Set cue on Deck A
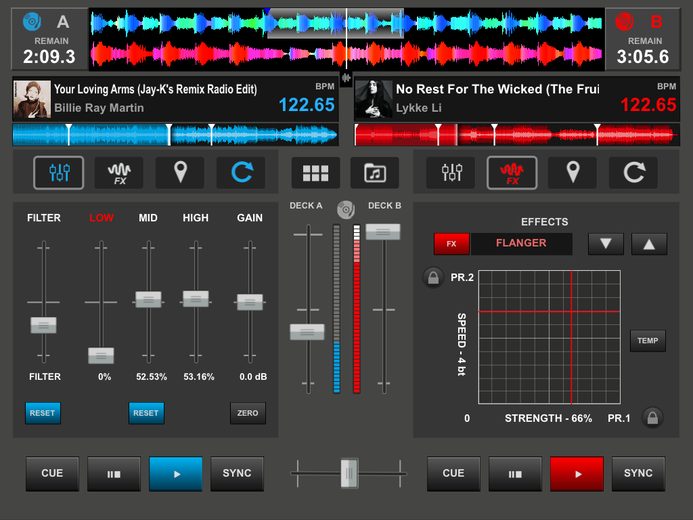Screen dimensions: 693x520 pos(52,474)
